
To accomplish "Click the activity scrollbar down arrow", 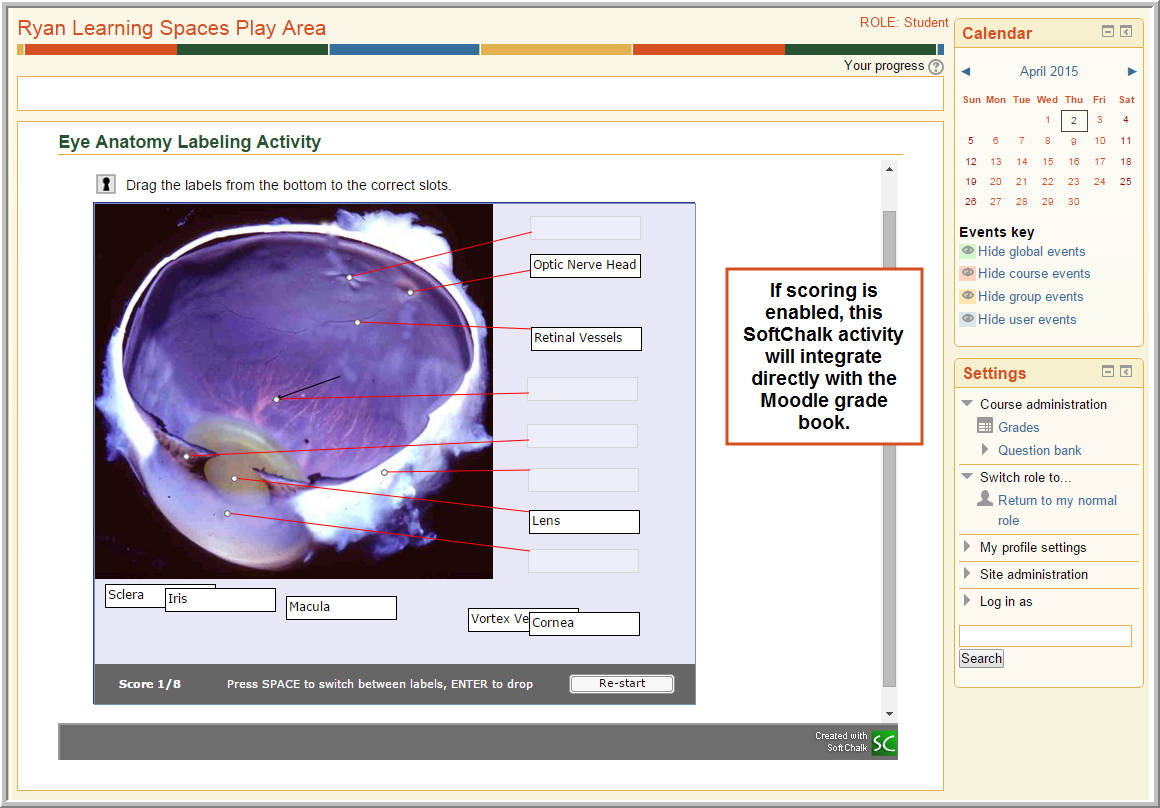I will 889,714.
